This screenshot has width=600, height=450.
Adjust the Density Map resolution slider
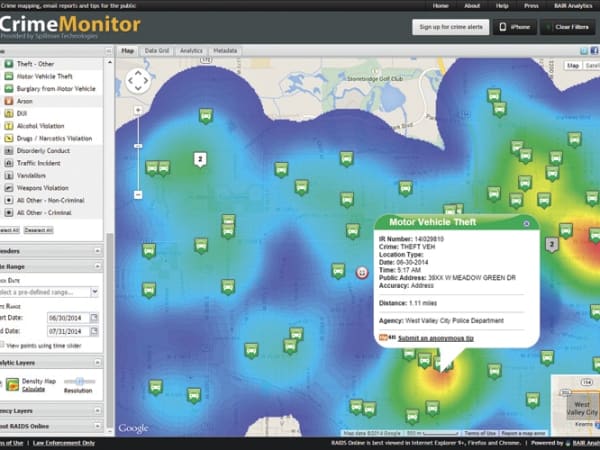point(80,382)
